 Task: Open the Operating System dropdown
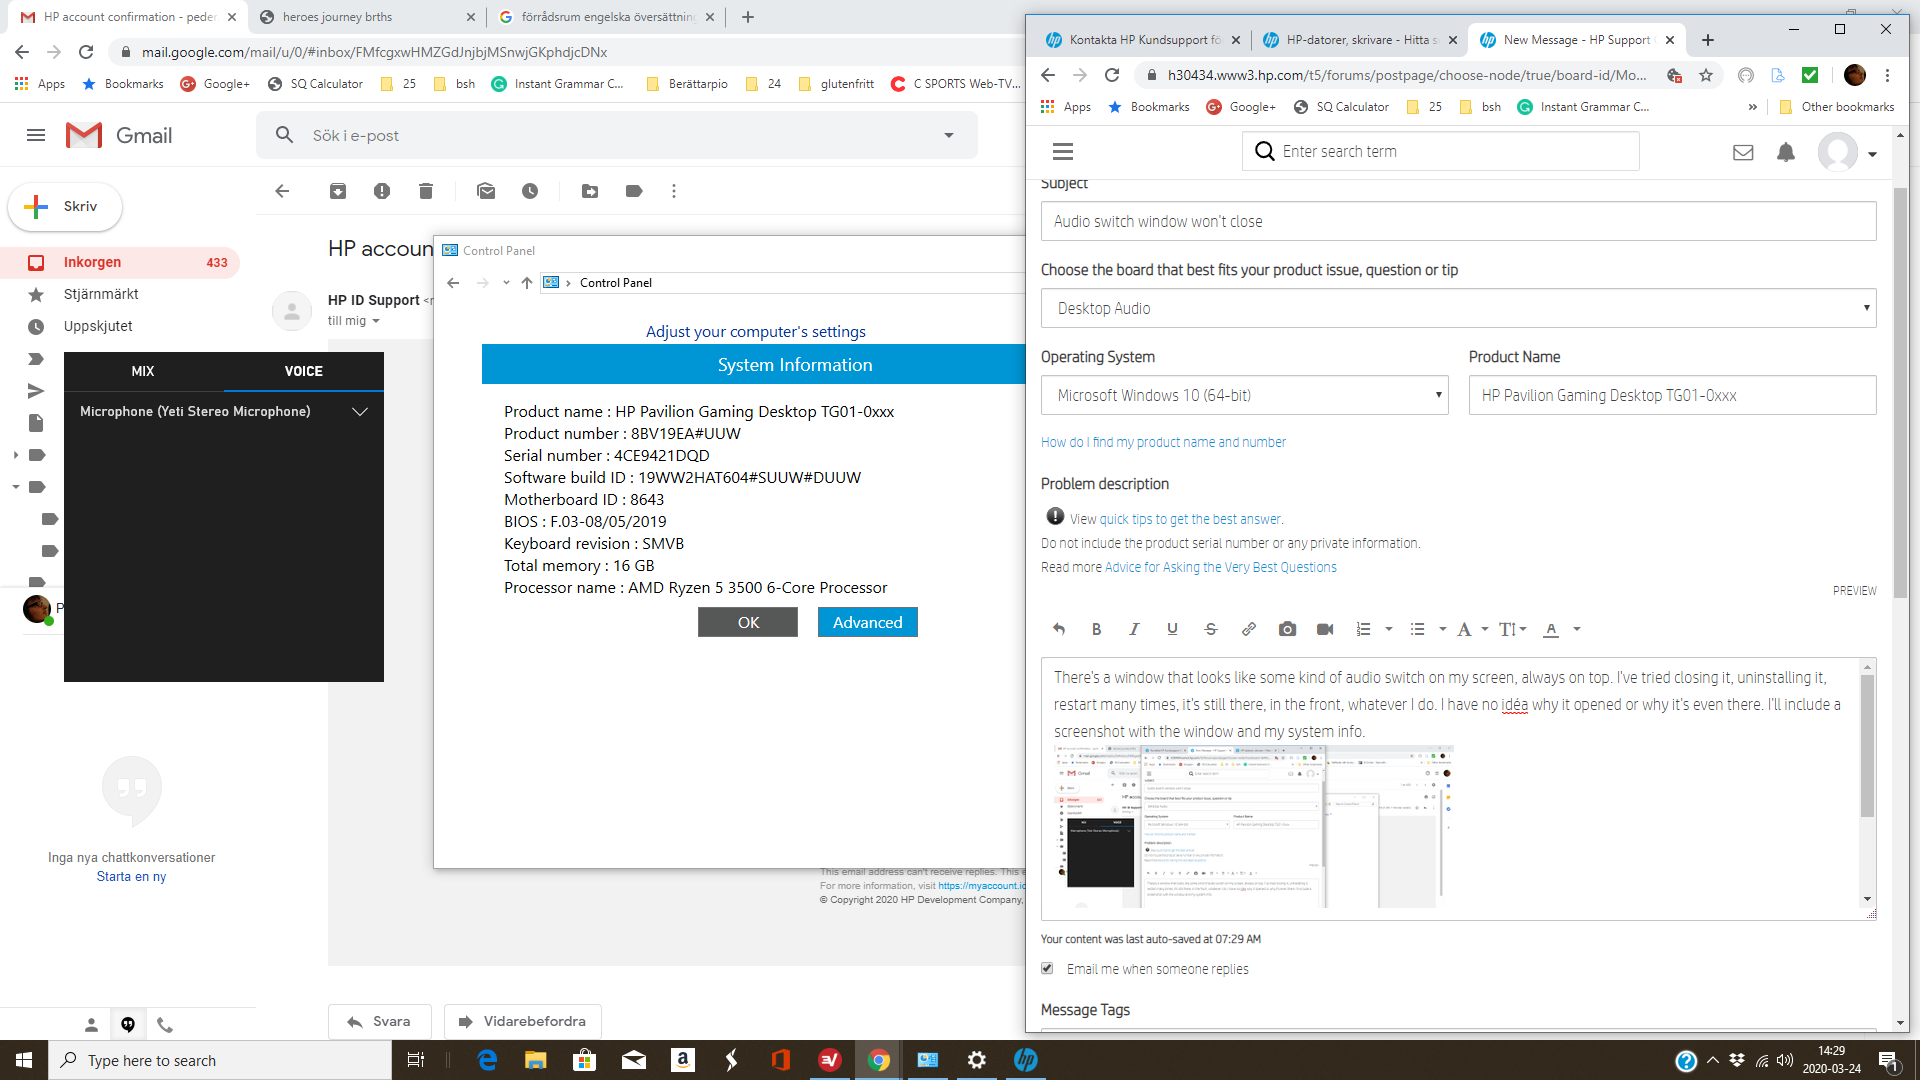point(1244,395)
